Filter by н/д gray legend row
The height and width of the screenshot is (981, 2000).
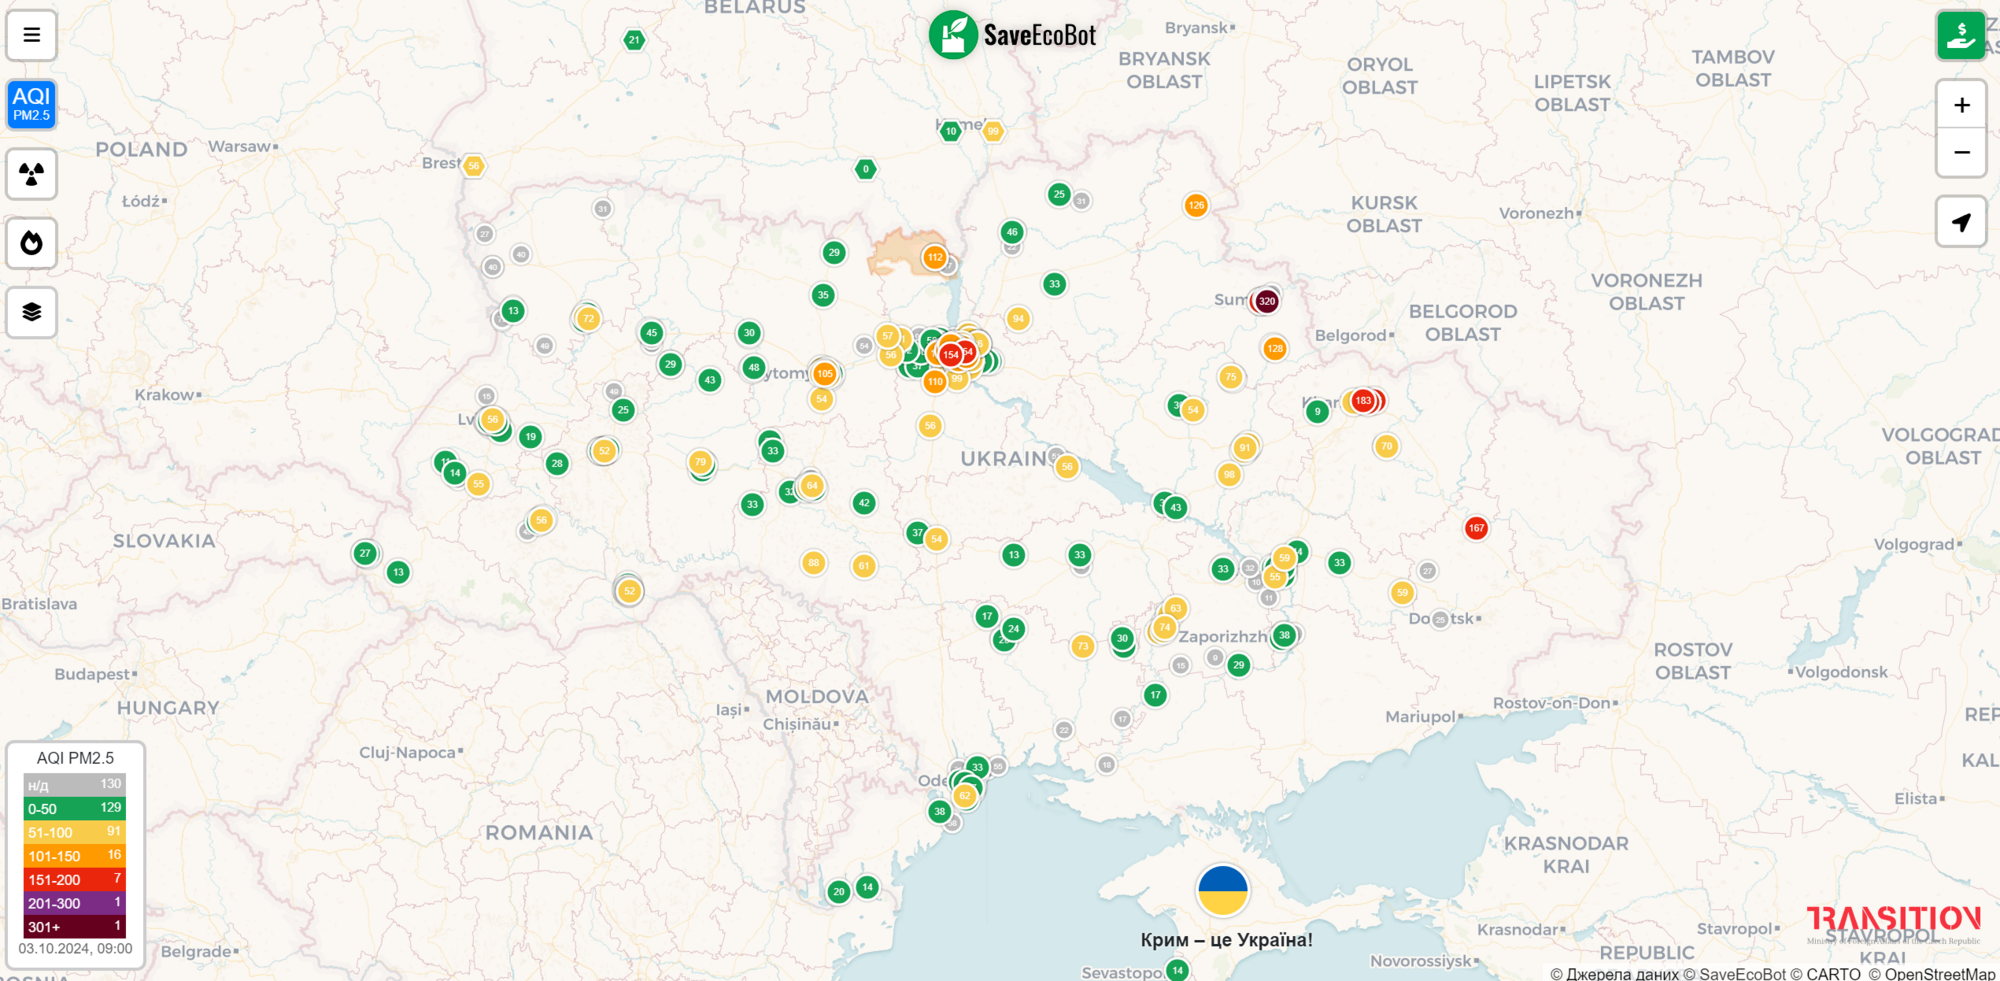[x=75, y=785]
